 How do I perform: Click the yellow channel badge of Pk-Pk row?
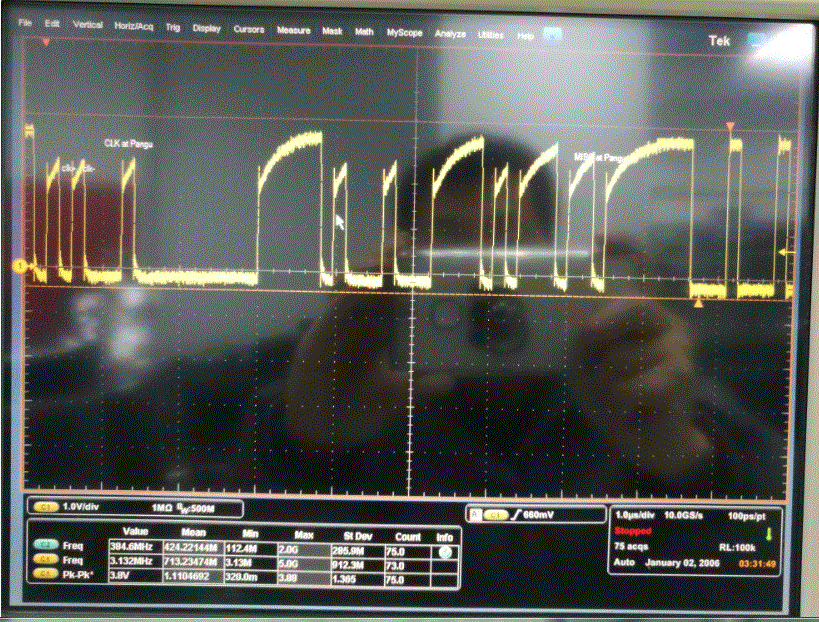click(x=46, y=574)
